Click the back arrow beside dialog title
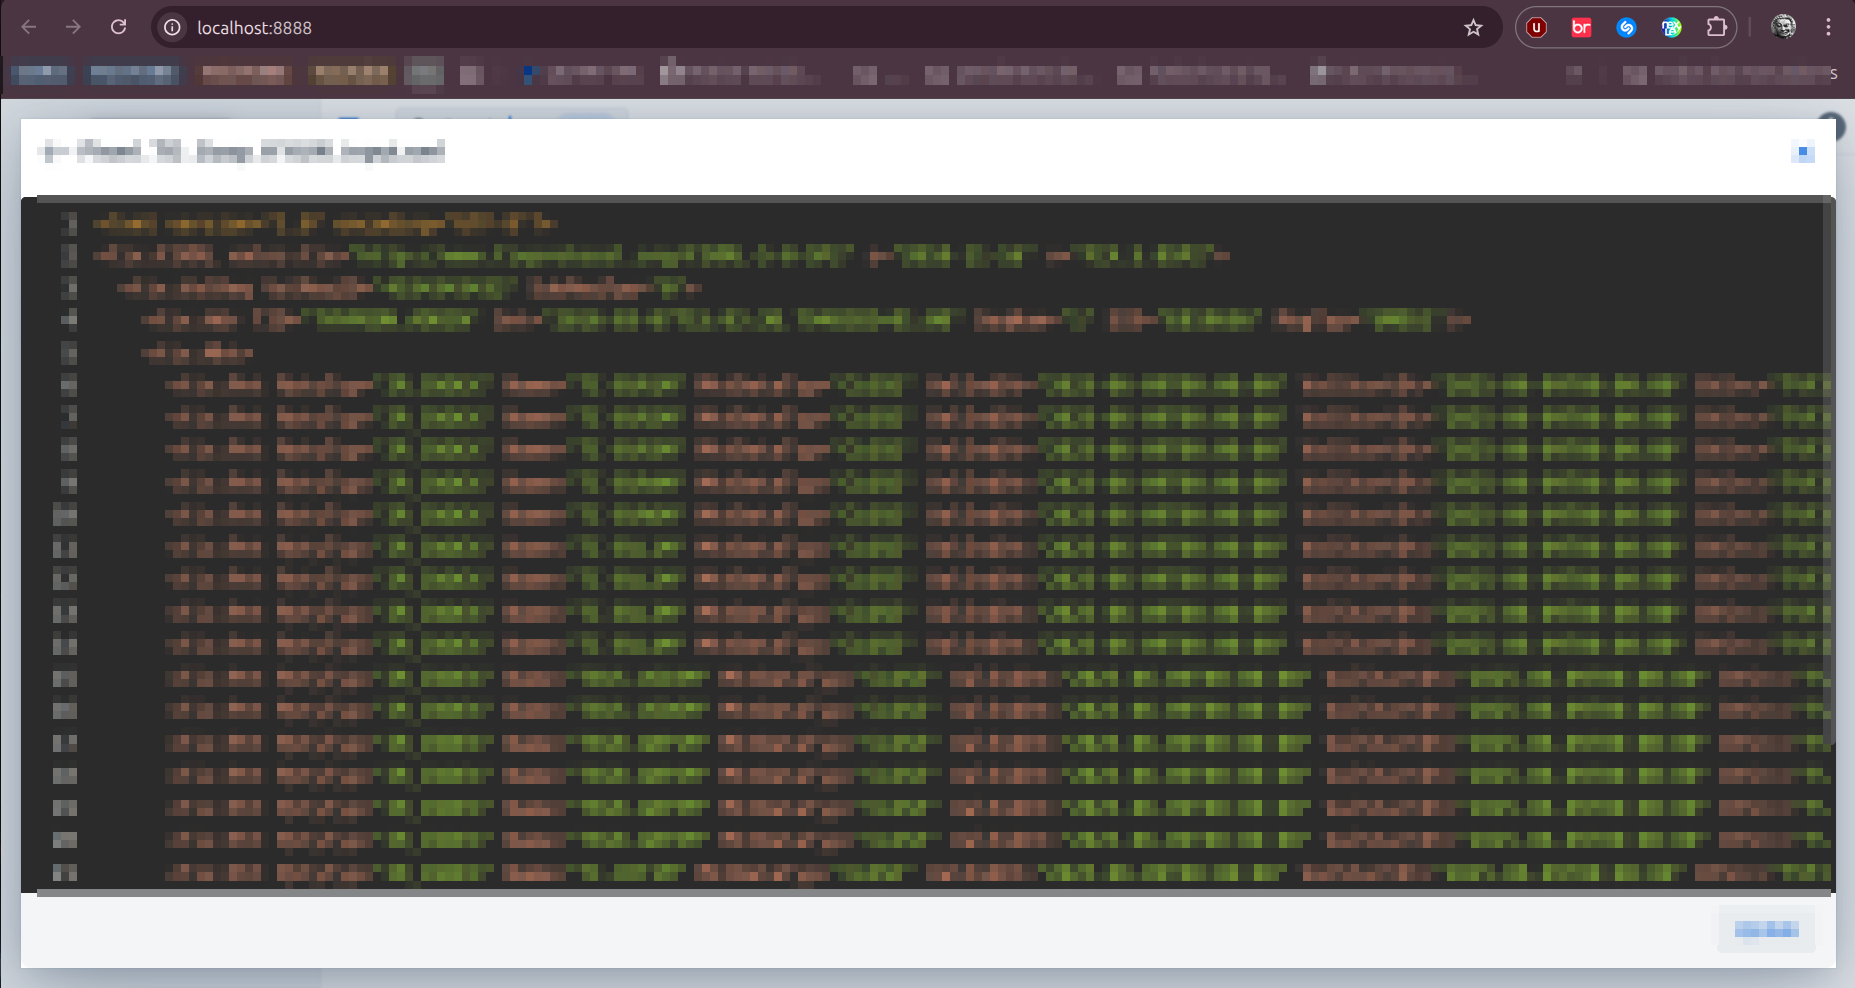This screenshot has width=1855, height=988. tap(54, 152)
